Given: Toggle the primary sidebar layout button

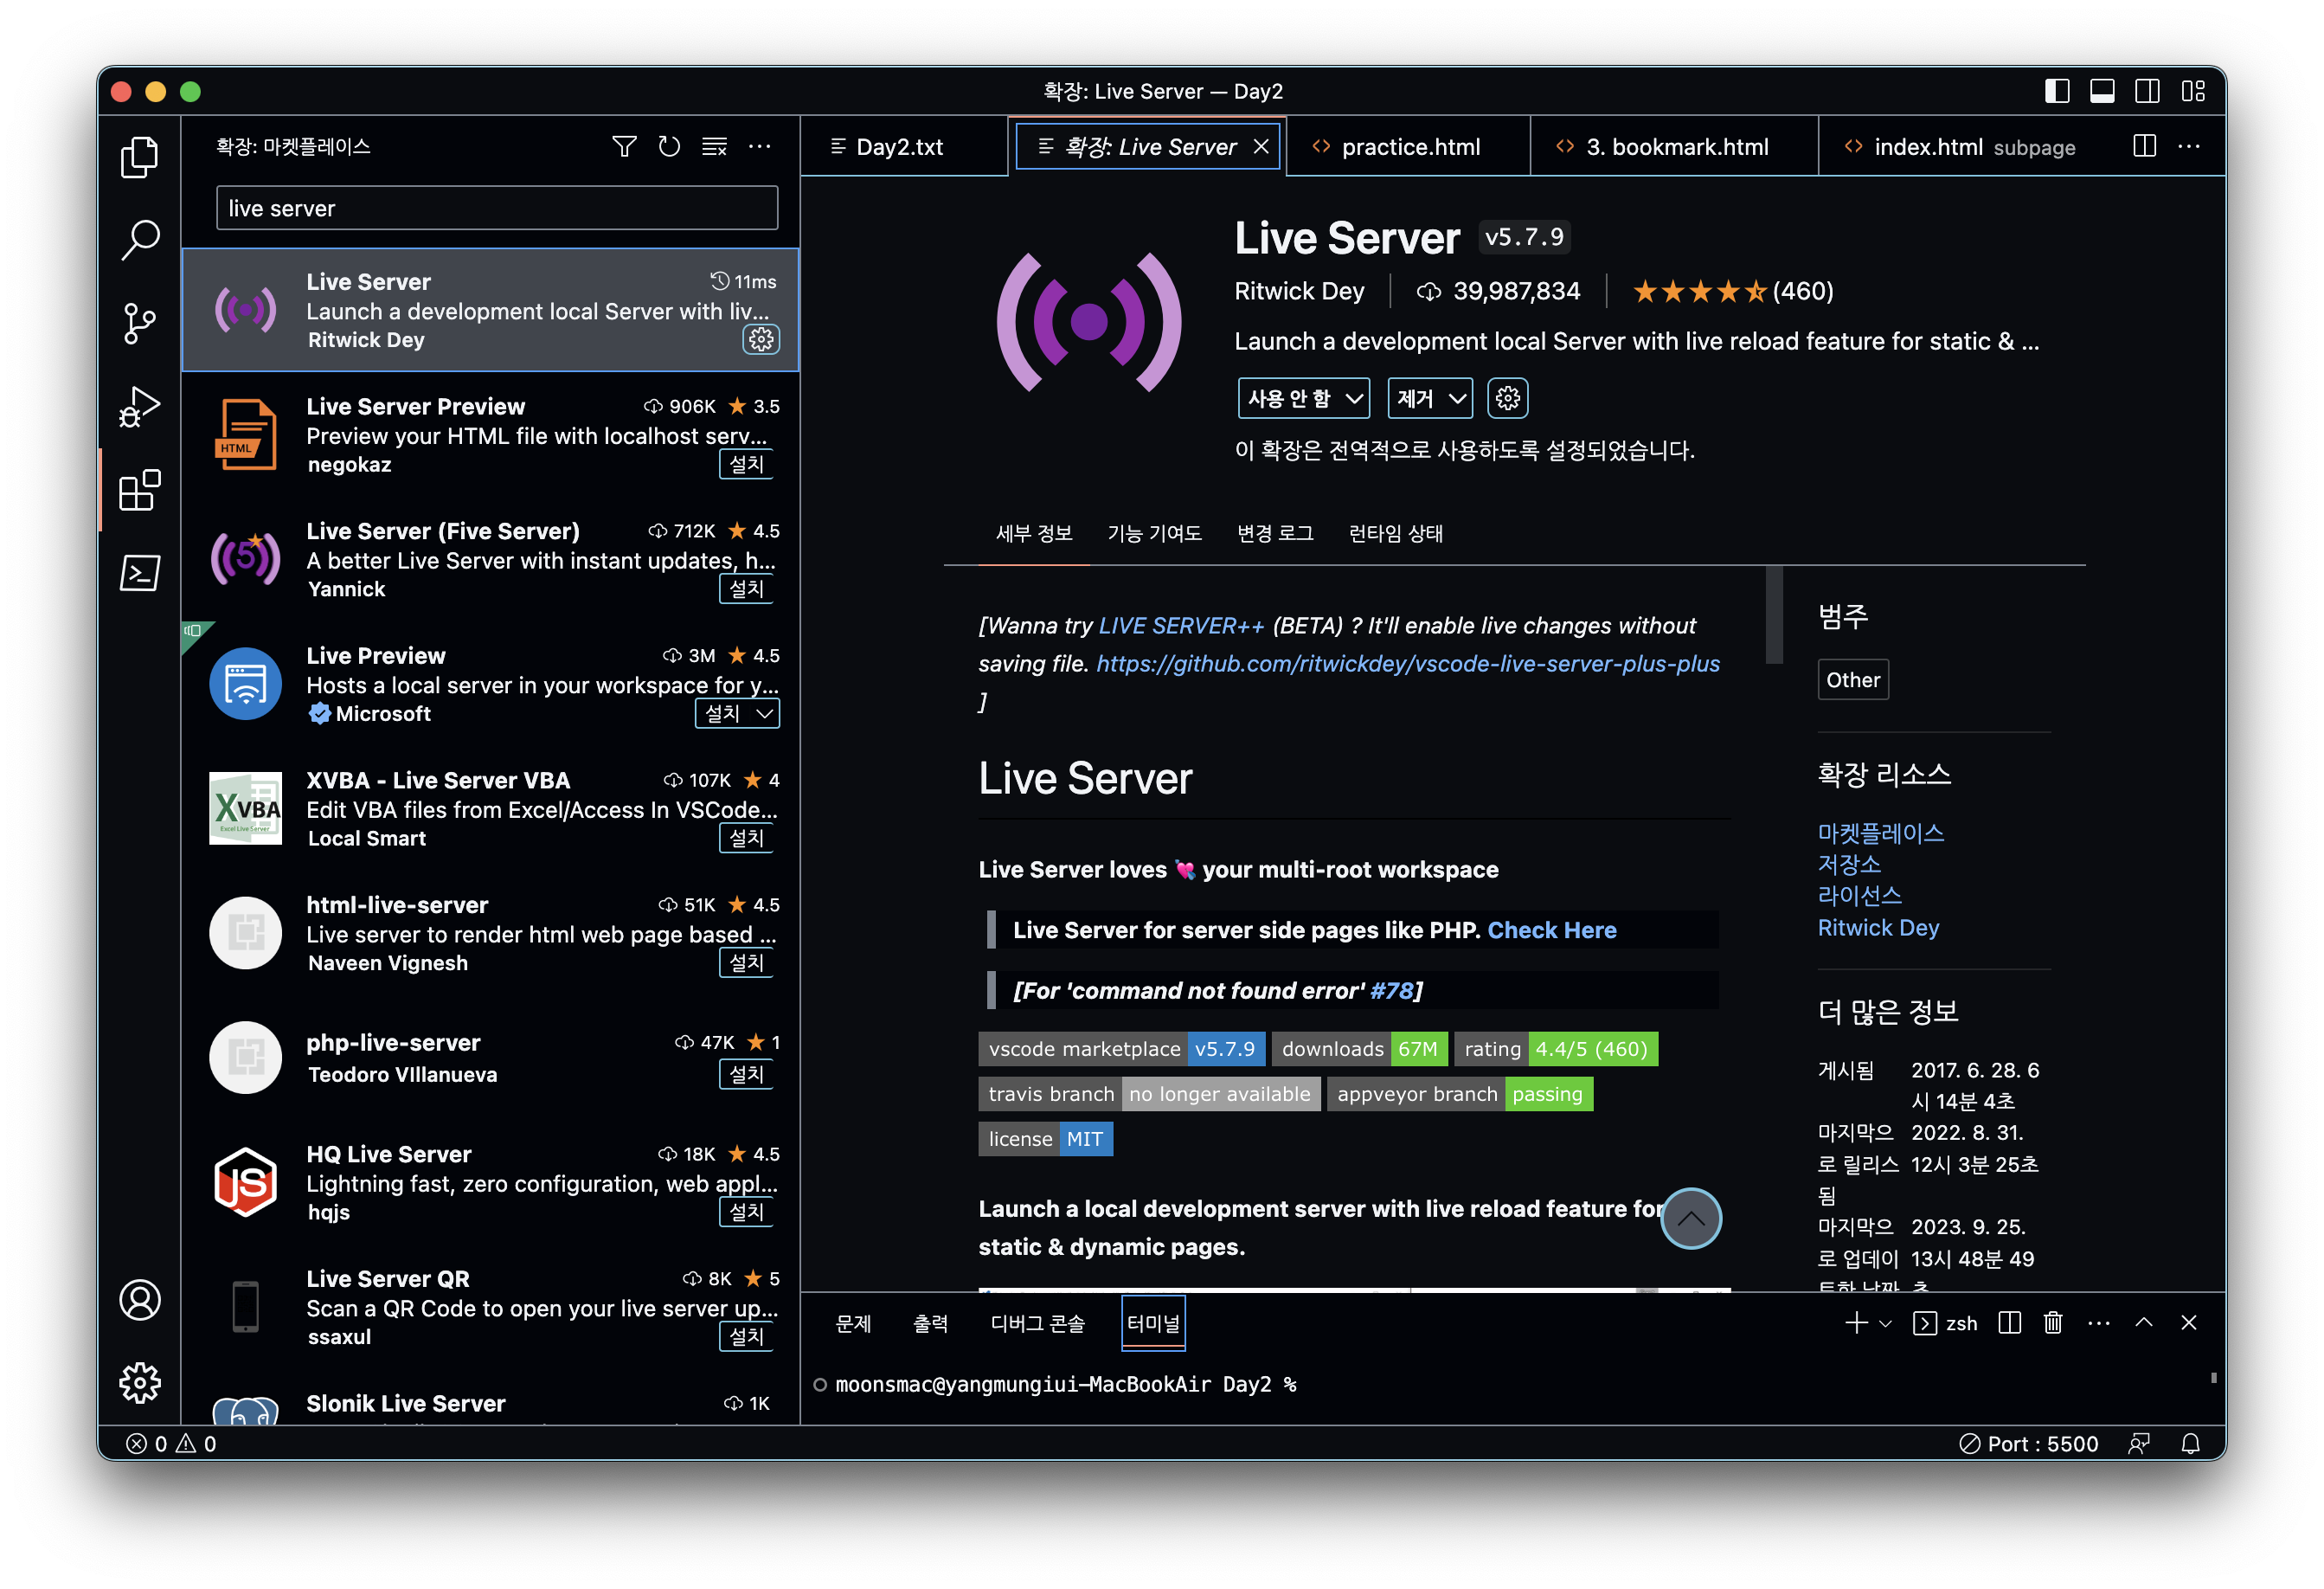Looking at the screenshot, I should click(2057, 91).
